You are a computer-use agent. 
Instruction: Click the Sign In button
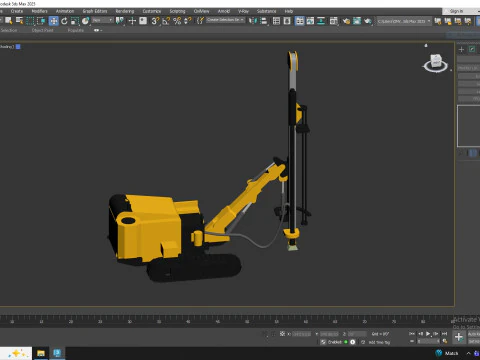pos(456,11)
